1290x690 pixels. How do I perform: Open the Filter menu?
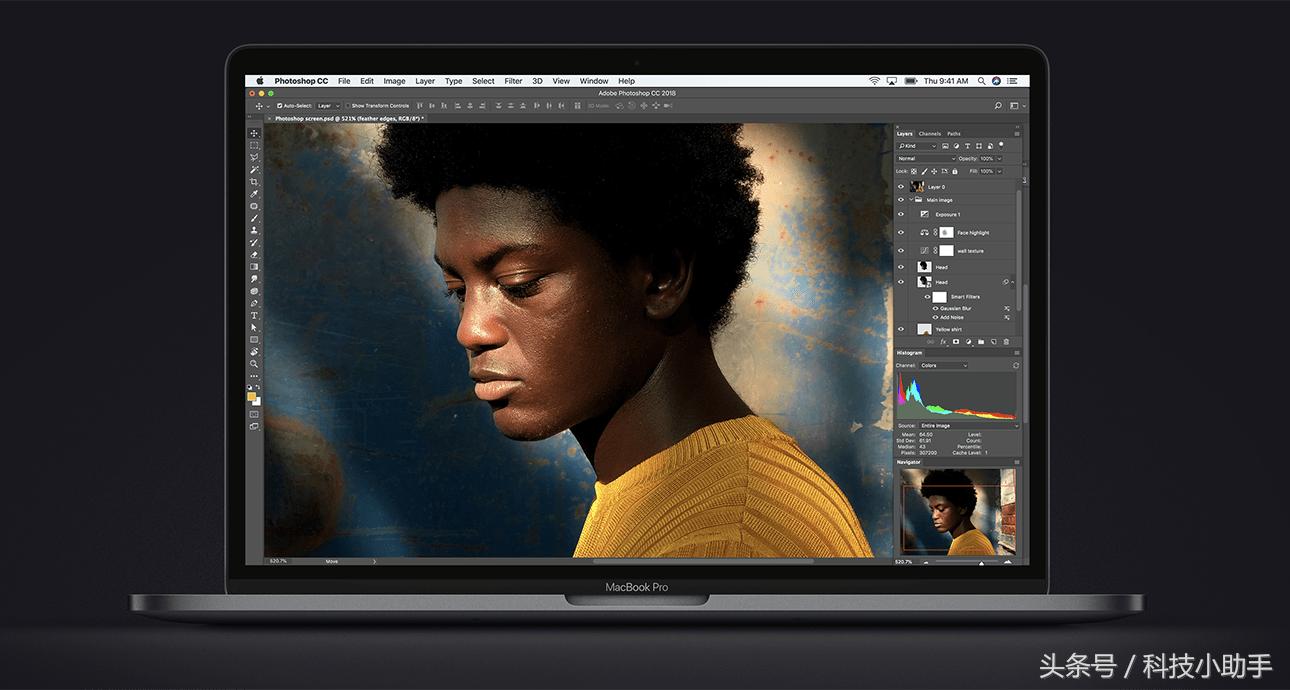click(512, 81)
